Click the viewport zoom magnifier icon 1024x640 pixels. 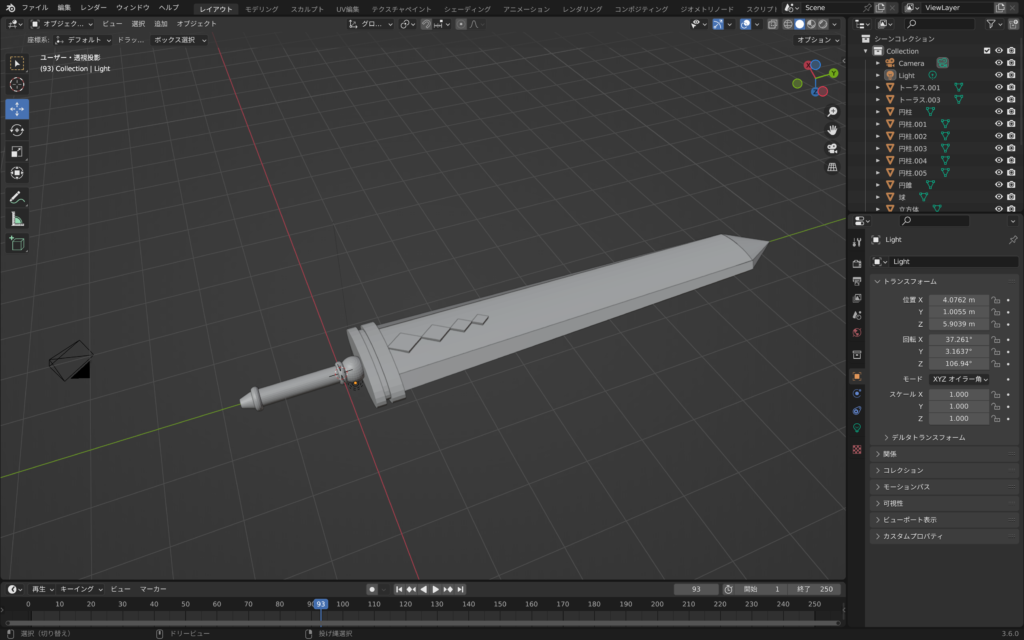pos(832,112)
